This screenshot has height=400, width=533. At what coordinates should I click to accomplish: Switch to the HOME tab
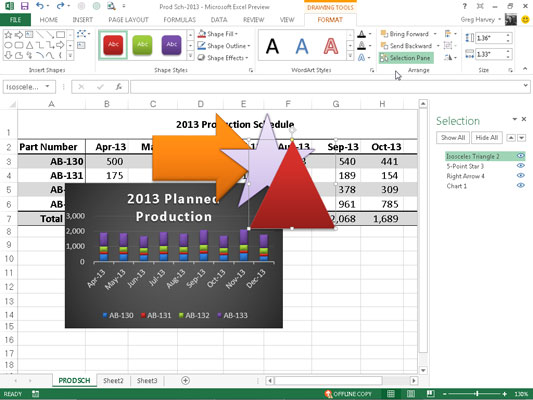(49, 20)
